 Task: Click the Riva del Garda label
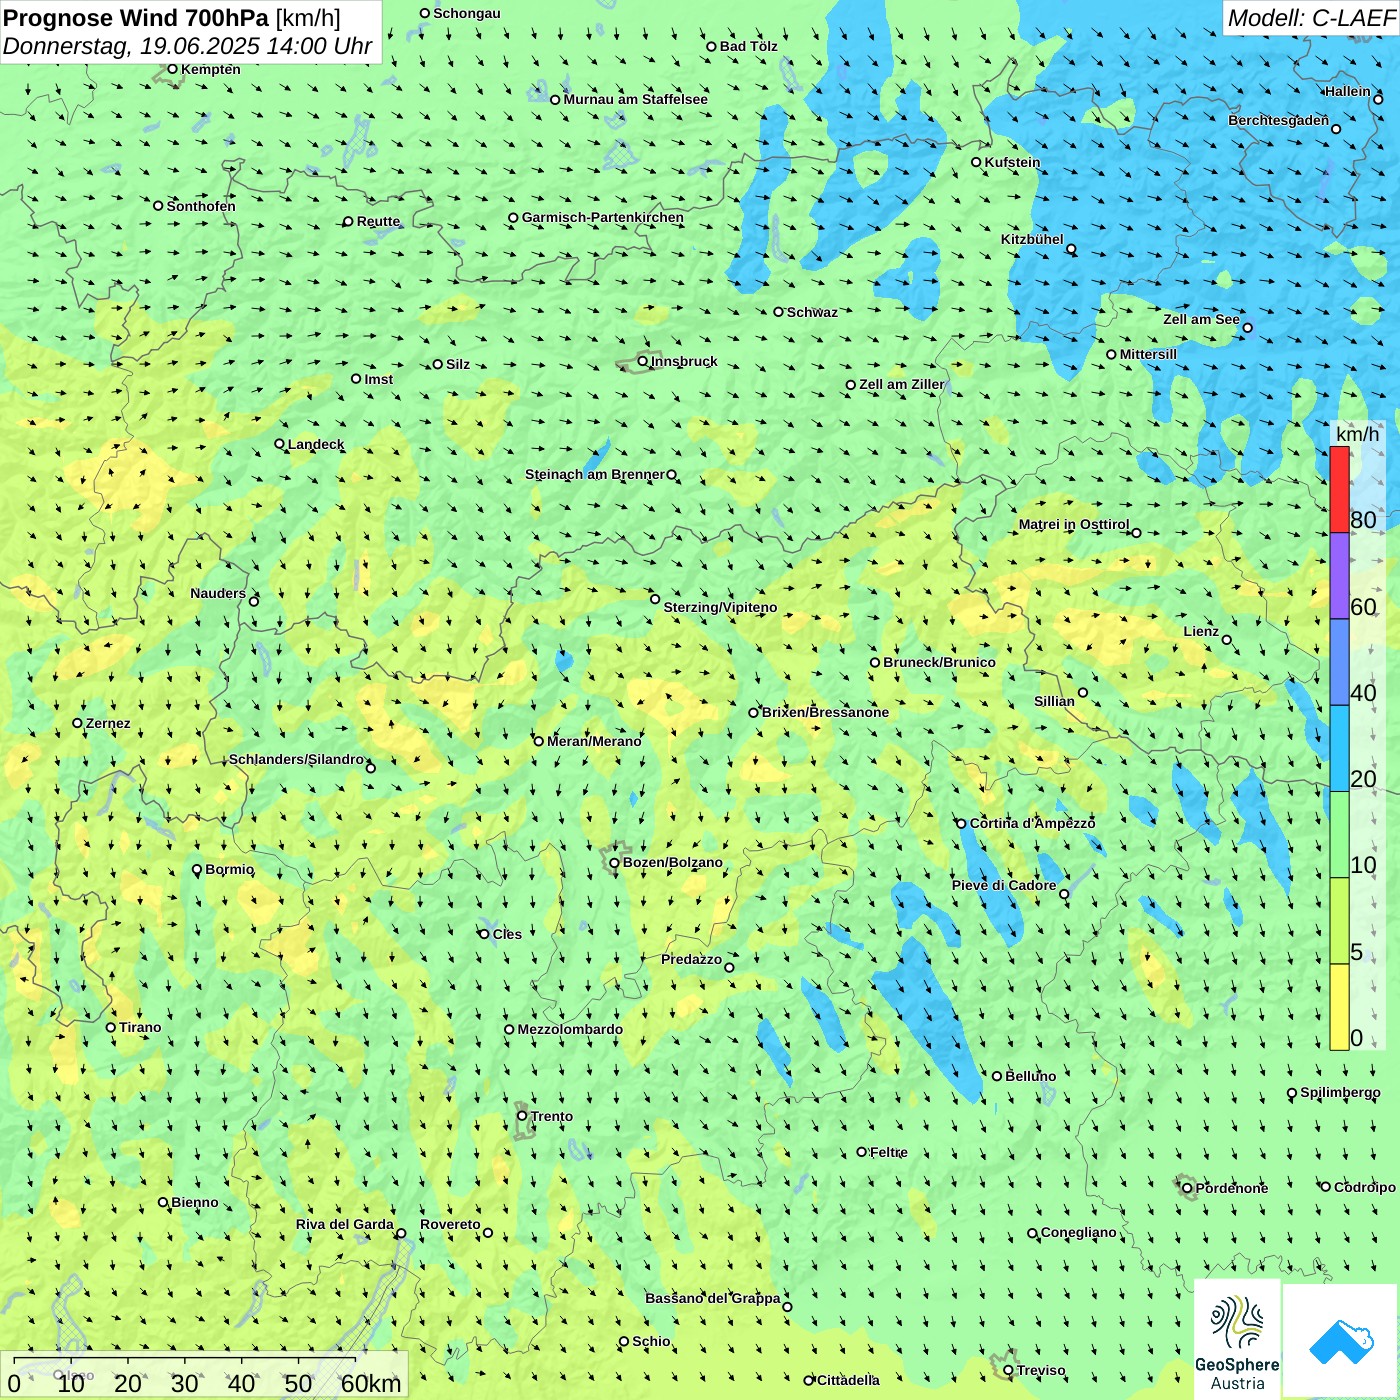point(344,1224)
